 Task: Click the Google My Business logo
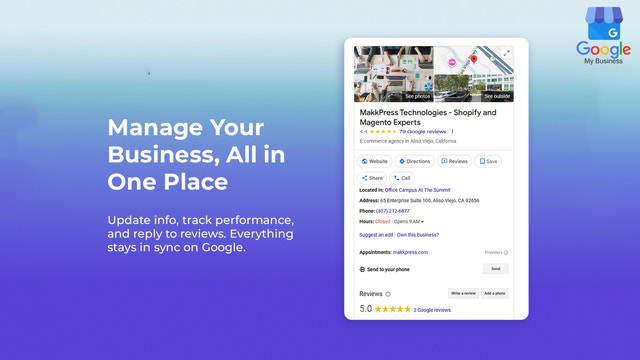click(x=604, y=36)
